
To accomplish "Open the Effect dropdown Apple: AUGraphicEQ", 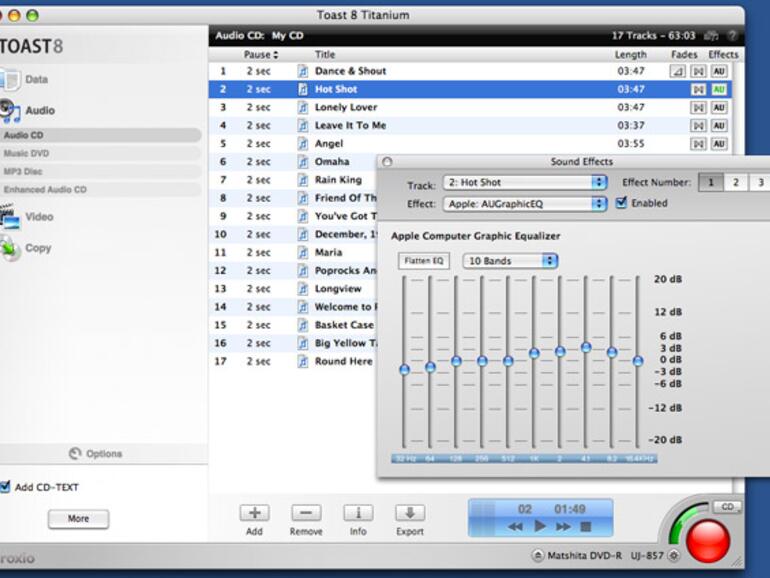I will [524, 204].
